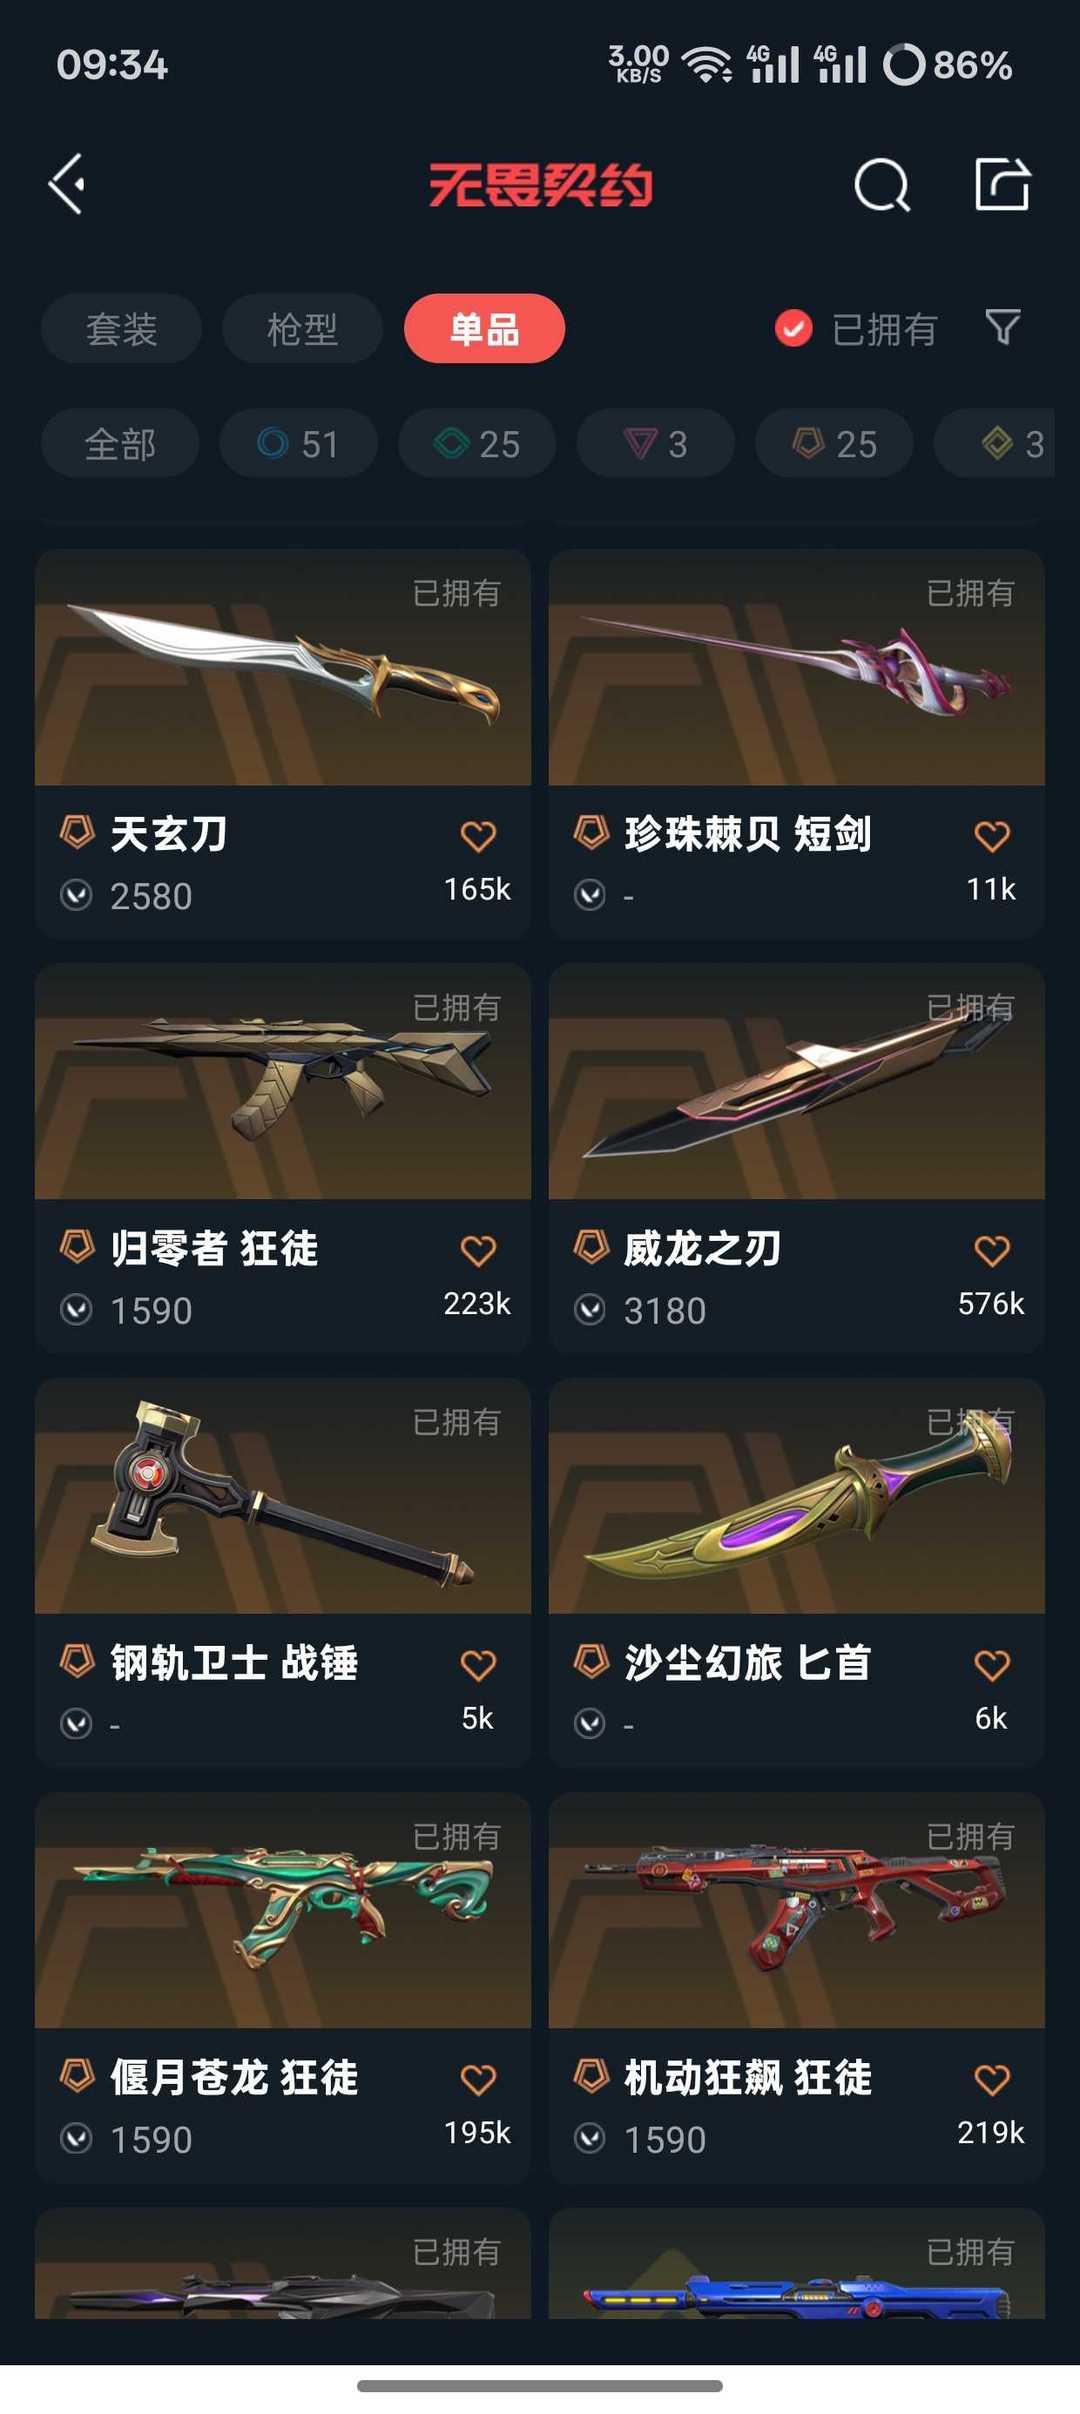Favorite the 天玄刀 skin with heart icon

(478, 835)
